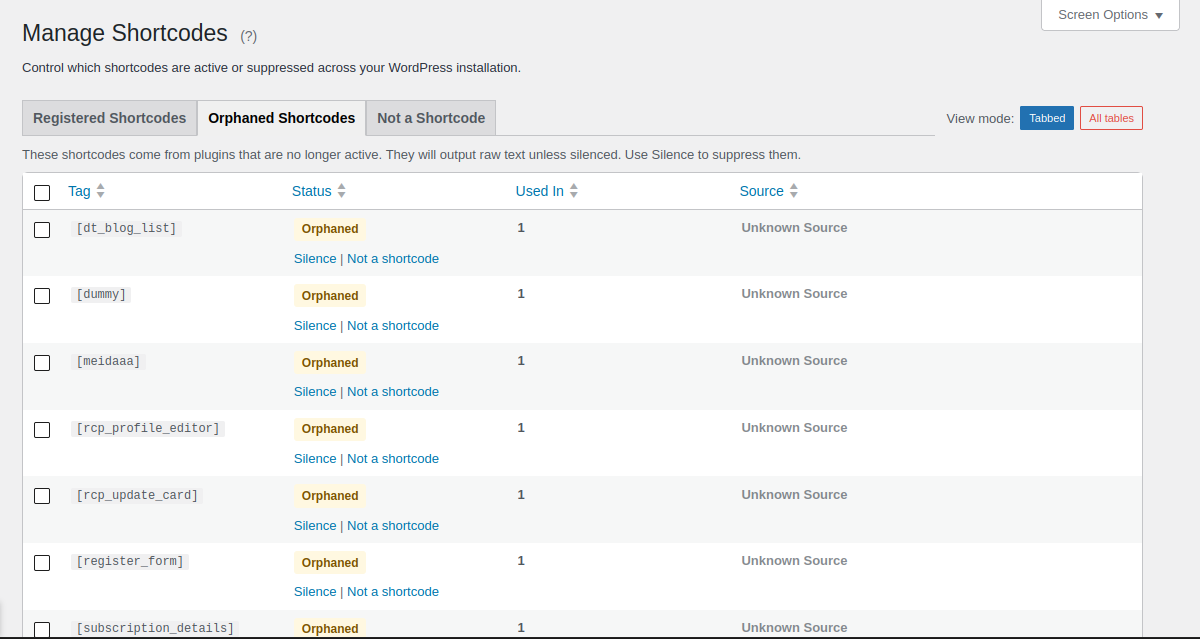Click Orphaned badge in [dt_blog_list] row
Viewport: 1200px width, 639px height.
point(330,229)
